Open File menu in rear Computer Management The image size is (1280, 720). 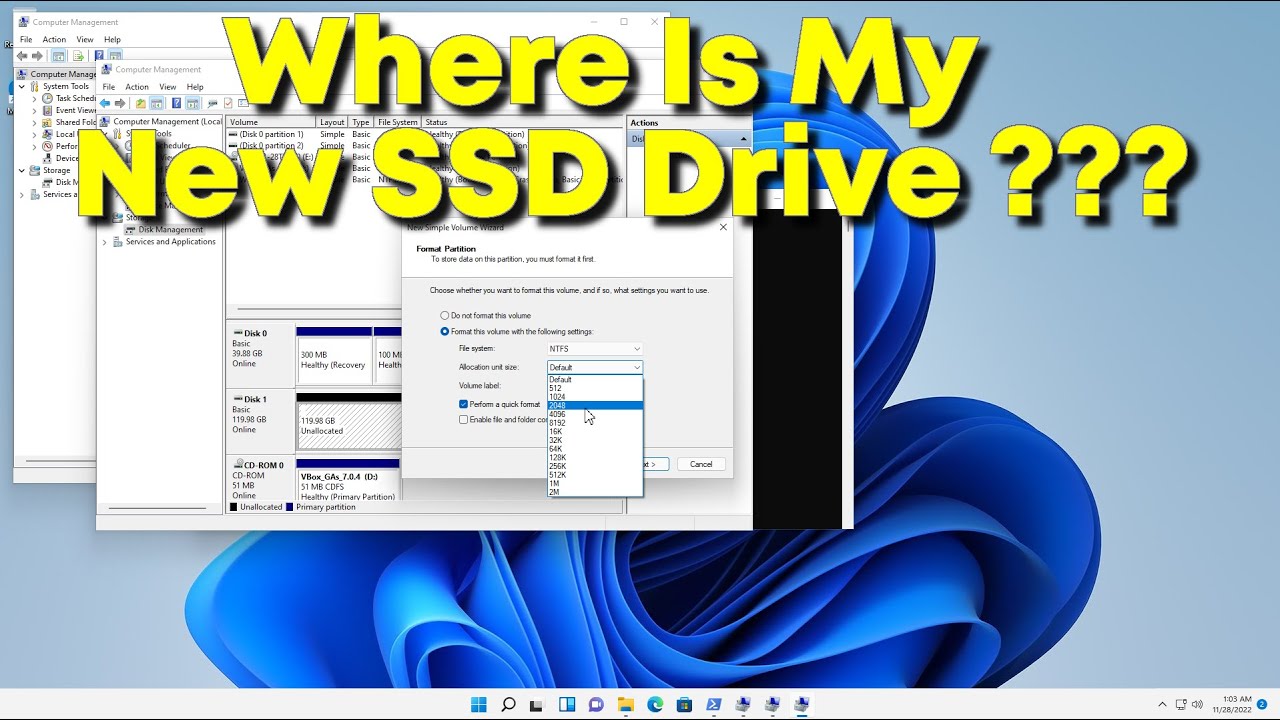click(26, 40)
